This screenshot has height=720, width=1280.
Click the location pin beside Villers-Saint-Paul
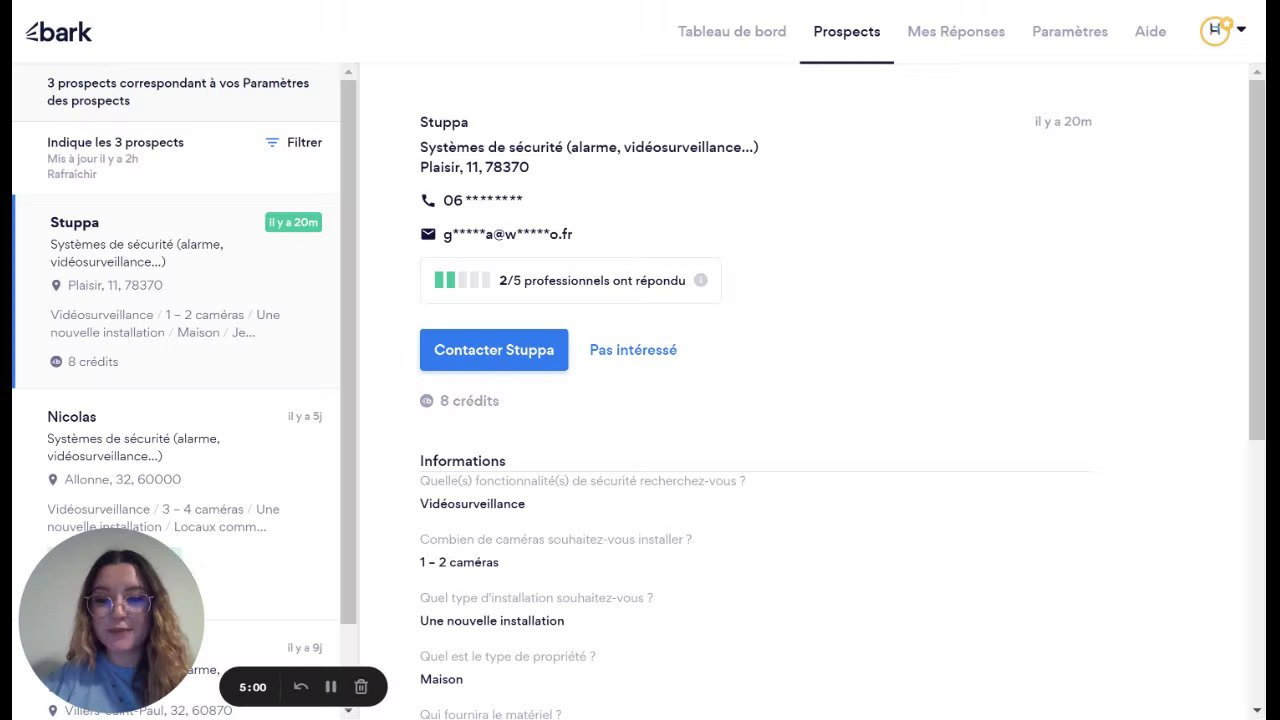(53, 711)
